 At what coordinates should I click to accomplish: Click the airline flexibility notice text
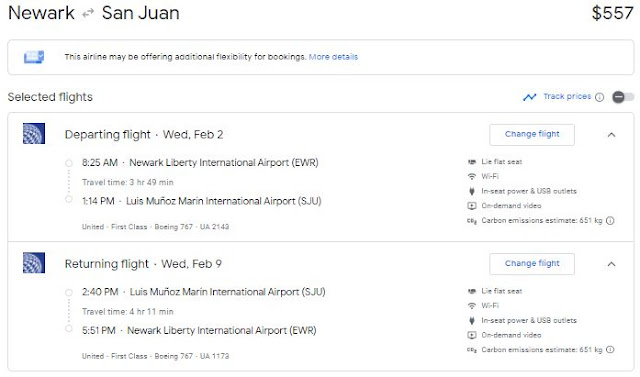point(185,57)
